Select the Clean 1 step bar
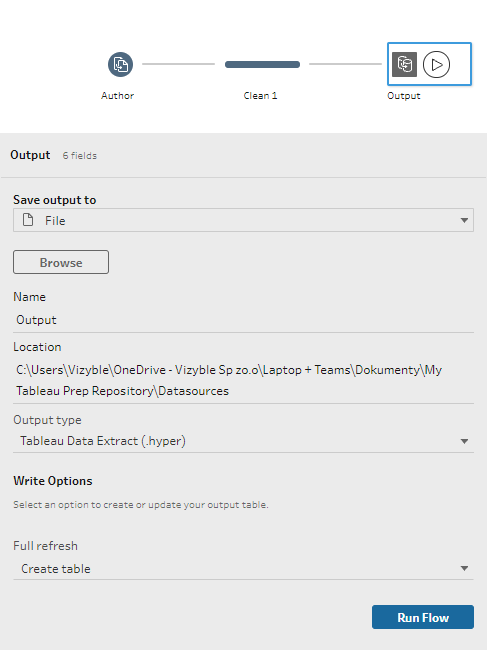Image resolution: width=487 pixels, height=650 pixels. coord(262,64)
